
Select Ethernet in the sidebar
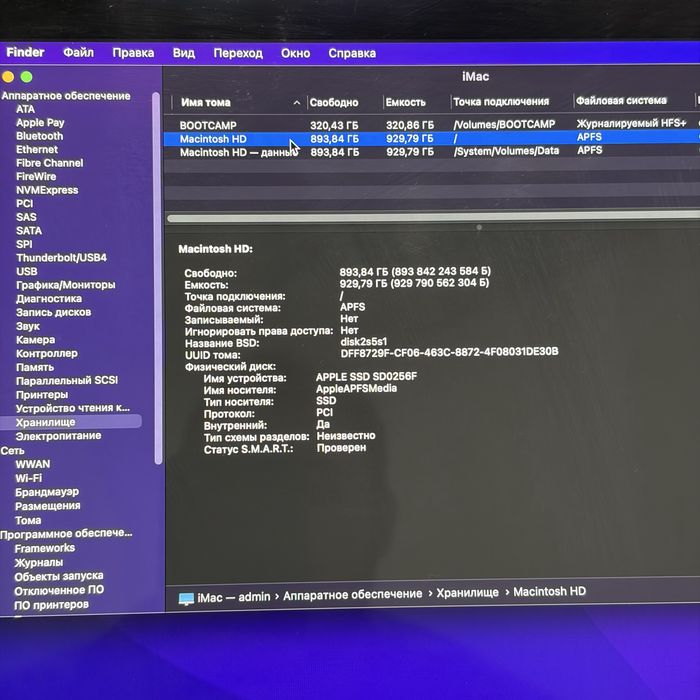[x=37, y=149]
